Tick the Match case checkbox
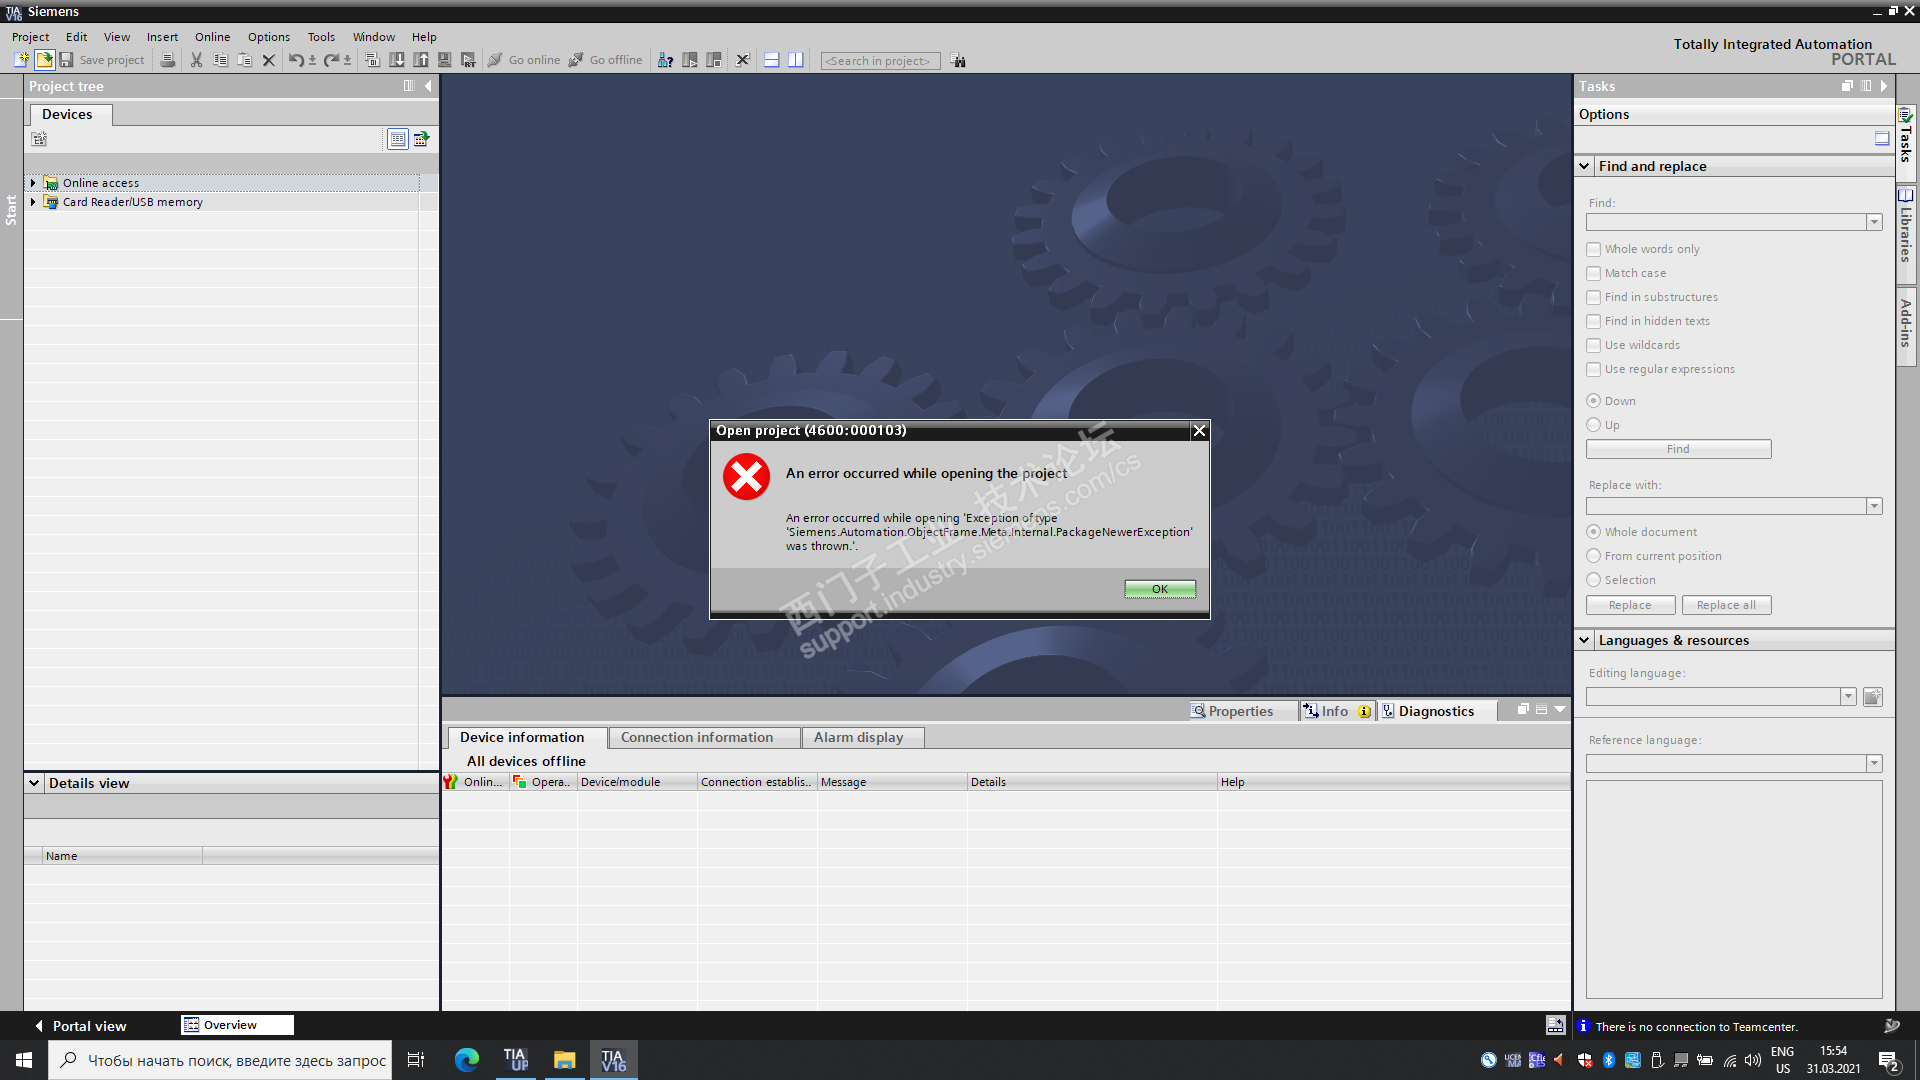1920x1080 pixels. coord(1593,273)
